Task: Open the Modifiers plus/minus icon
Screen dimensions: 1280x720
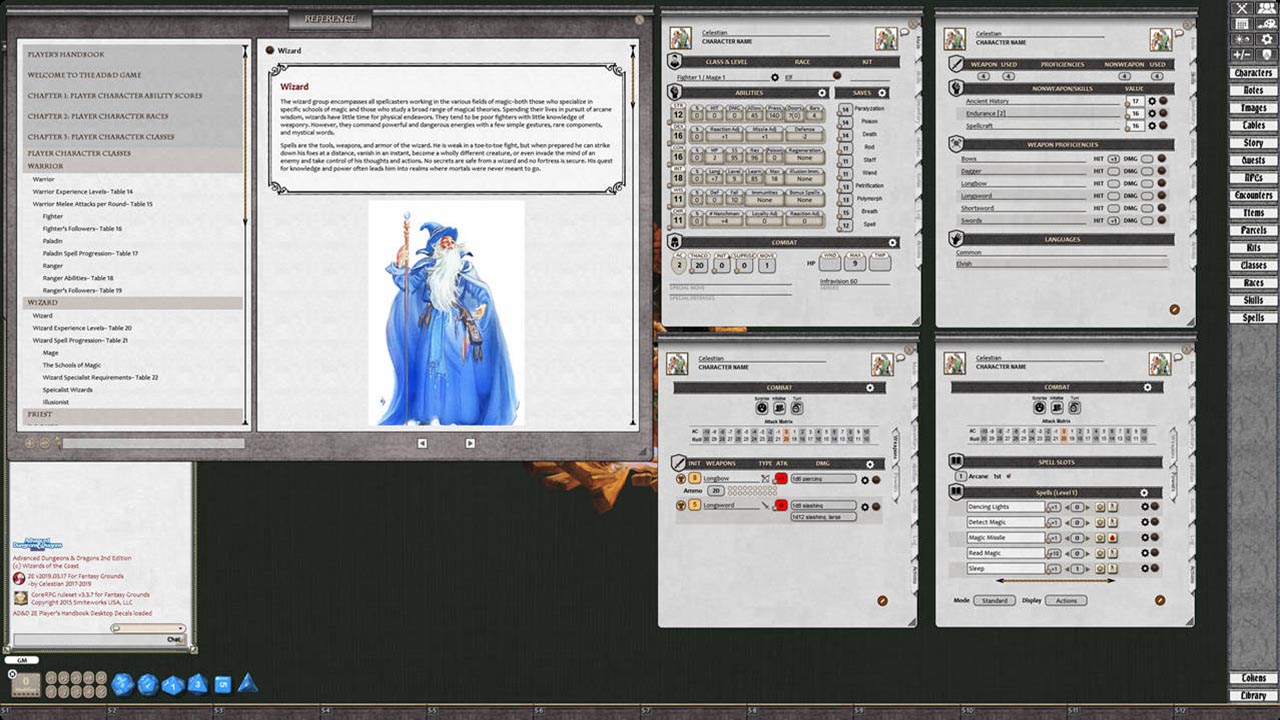Action: 1242,54
